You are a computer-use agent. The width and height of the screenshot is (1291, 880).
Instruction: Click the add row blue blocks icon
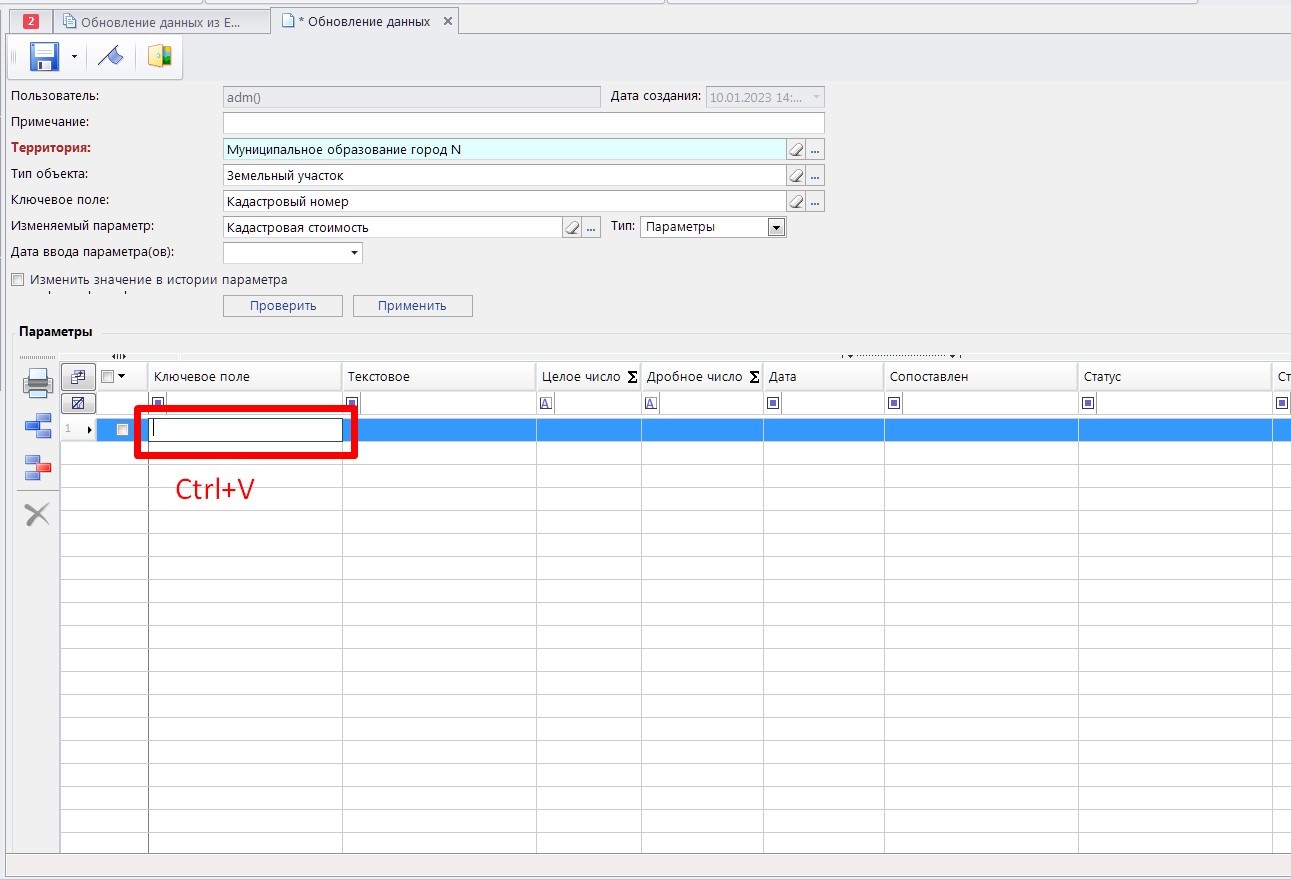coord(38,426)
